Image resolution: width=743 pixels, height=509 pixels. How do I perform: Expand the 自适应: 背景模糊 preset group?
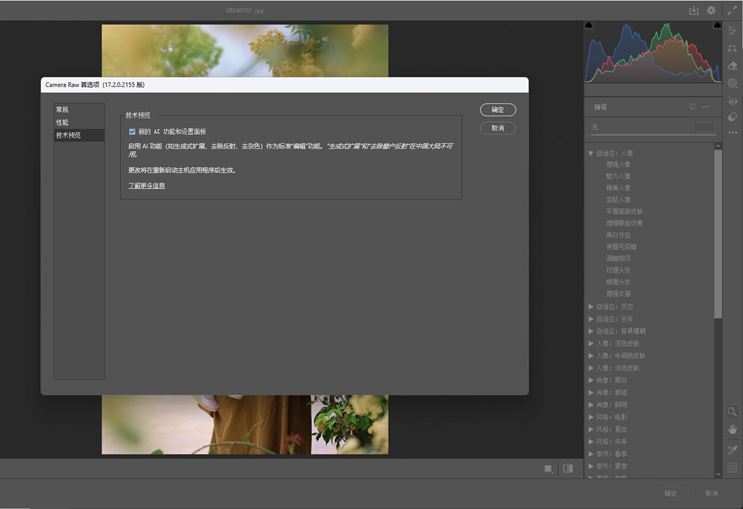coord(591,331)
